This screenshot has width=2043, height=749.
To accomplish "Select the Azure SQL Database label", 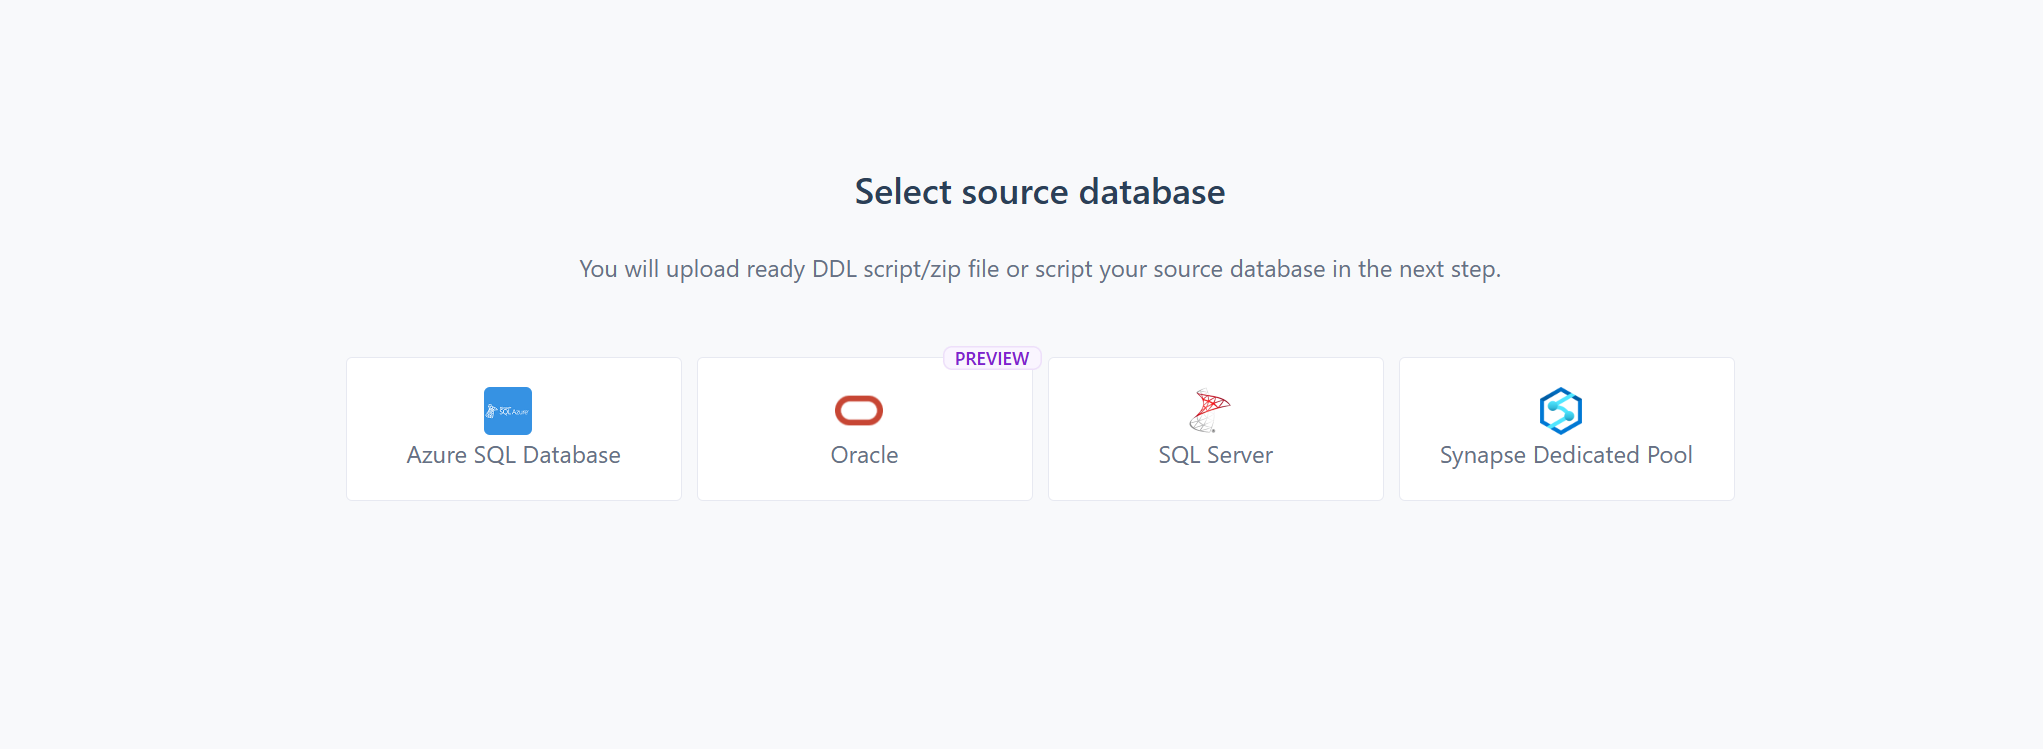I will click(x=513, y=455).
